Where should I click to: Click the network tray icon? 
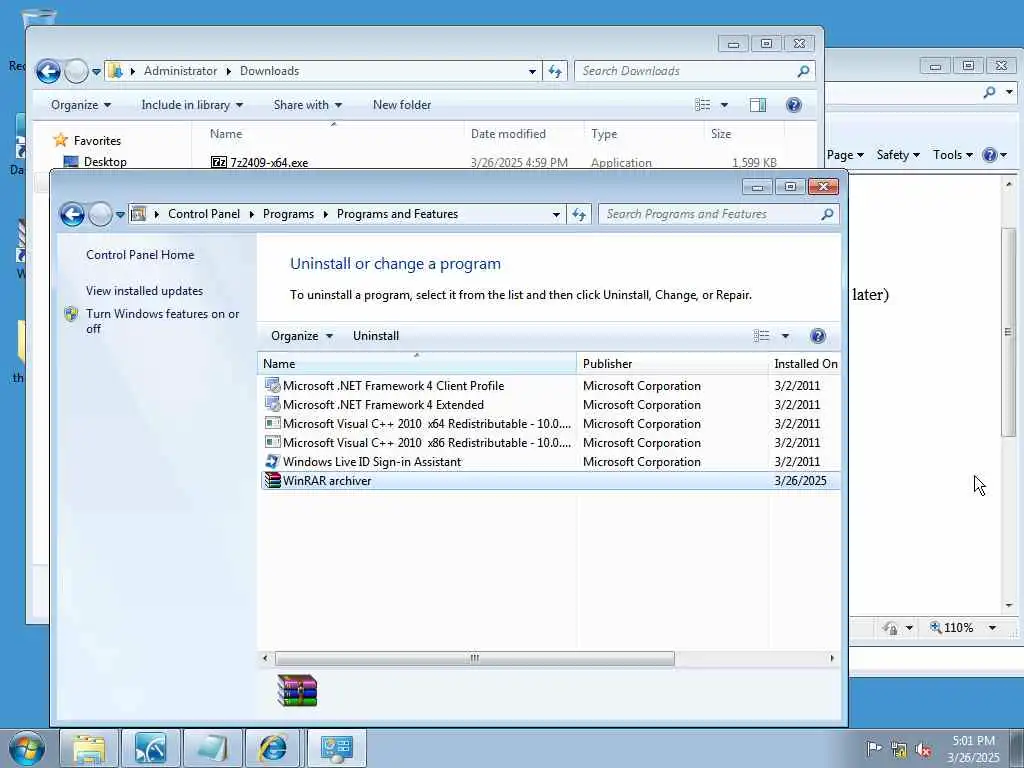[899, 750]
